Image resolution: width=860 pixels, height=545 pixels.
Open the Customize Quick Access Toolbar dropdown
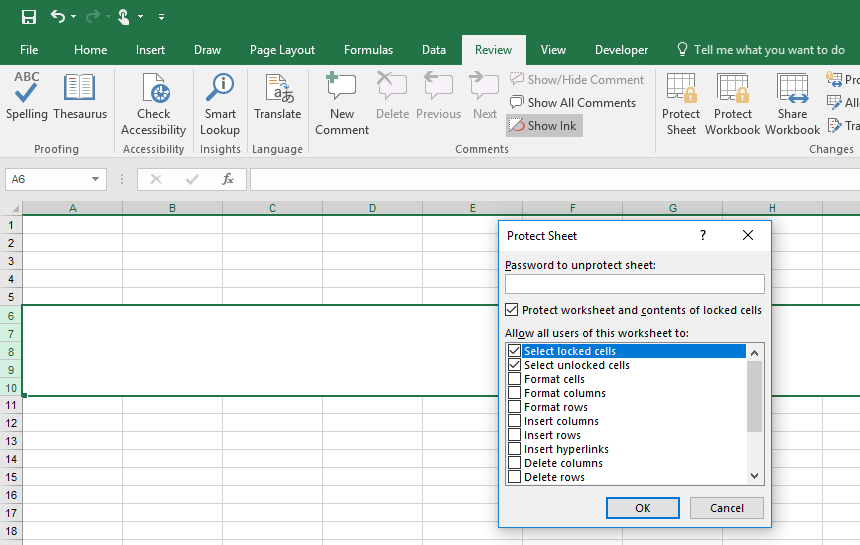click(162, 17)
